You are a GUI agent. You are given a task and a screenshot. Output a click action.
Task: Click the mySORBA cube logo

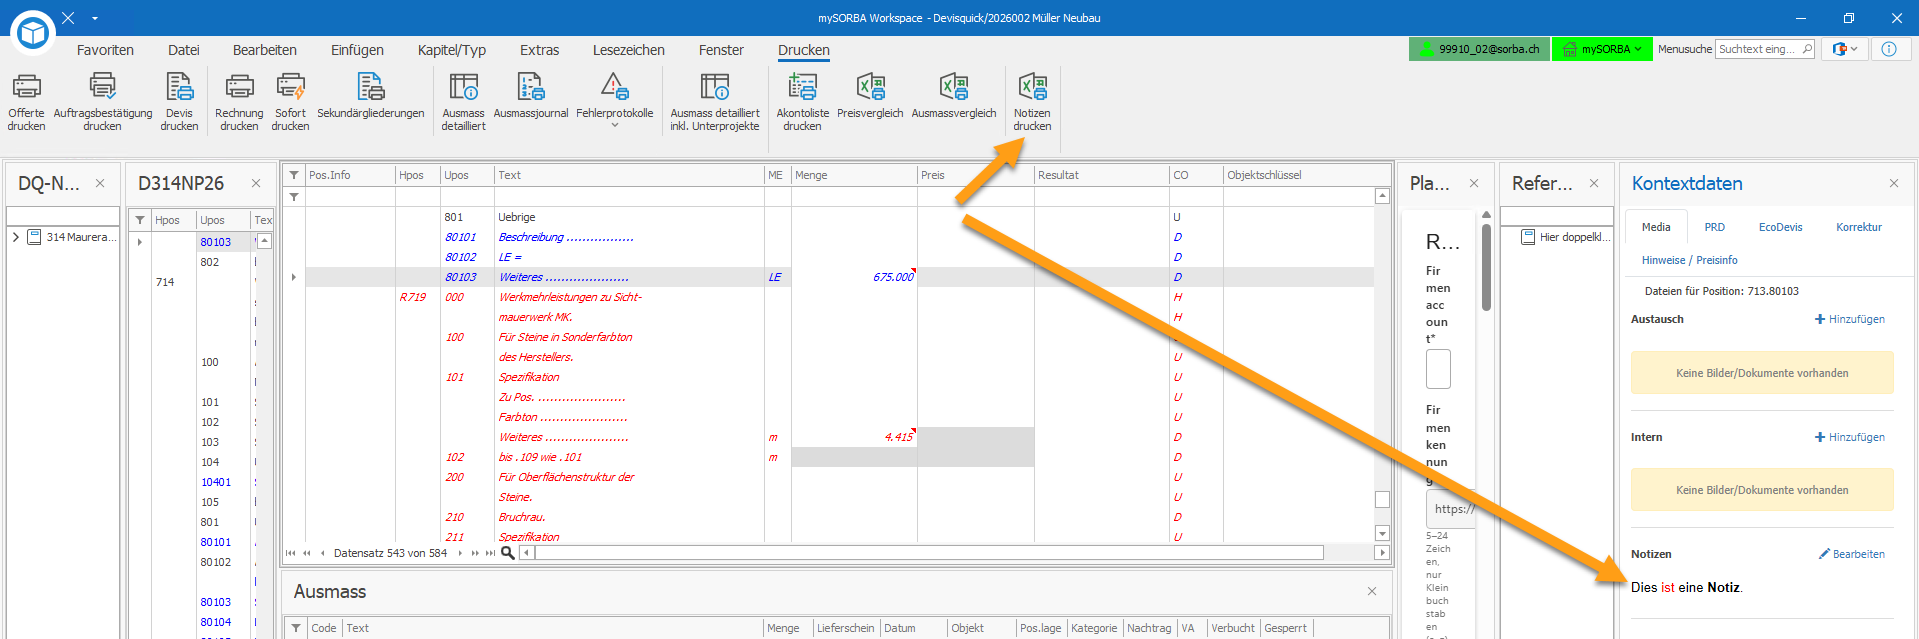coord(33,33)
